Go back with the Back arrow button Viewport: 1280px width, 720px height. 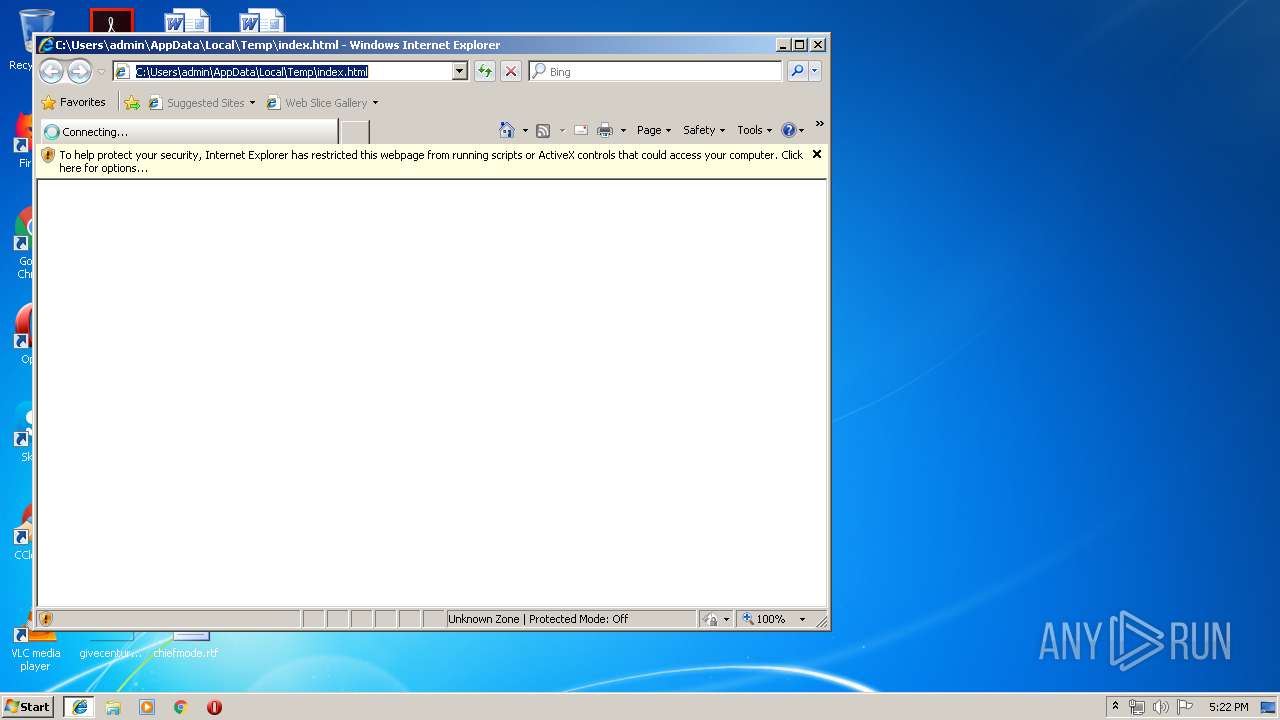click(51, 71)
